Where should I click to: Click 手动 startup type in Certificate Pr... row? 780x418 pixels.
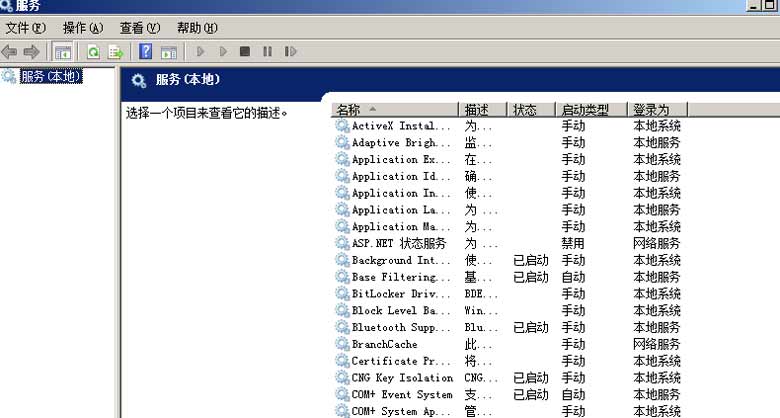coord(573,361)
